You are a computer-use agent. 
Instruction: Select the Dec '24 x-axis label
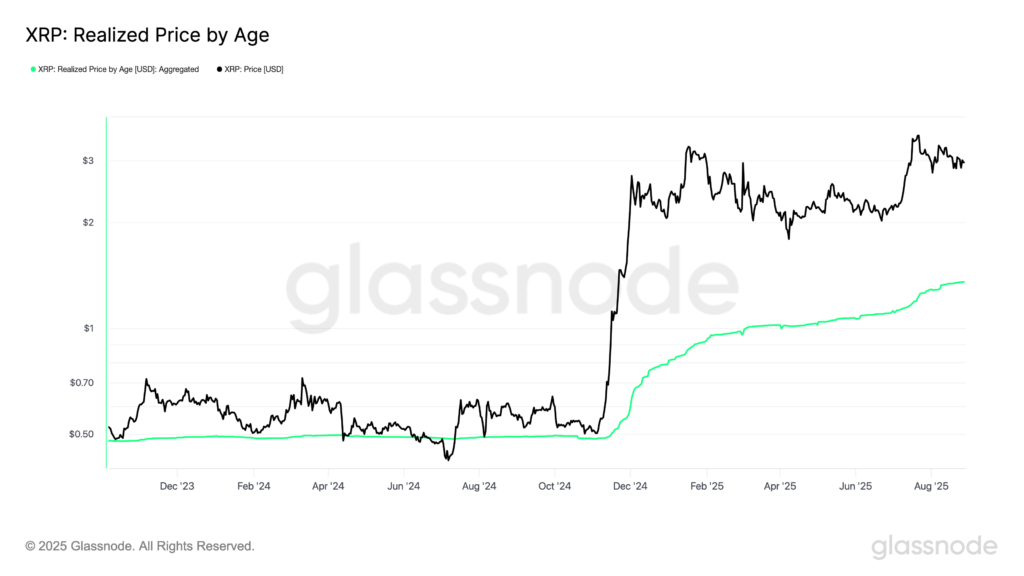tap(631, 486)
